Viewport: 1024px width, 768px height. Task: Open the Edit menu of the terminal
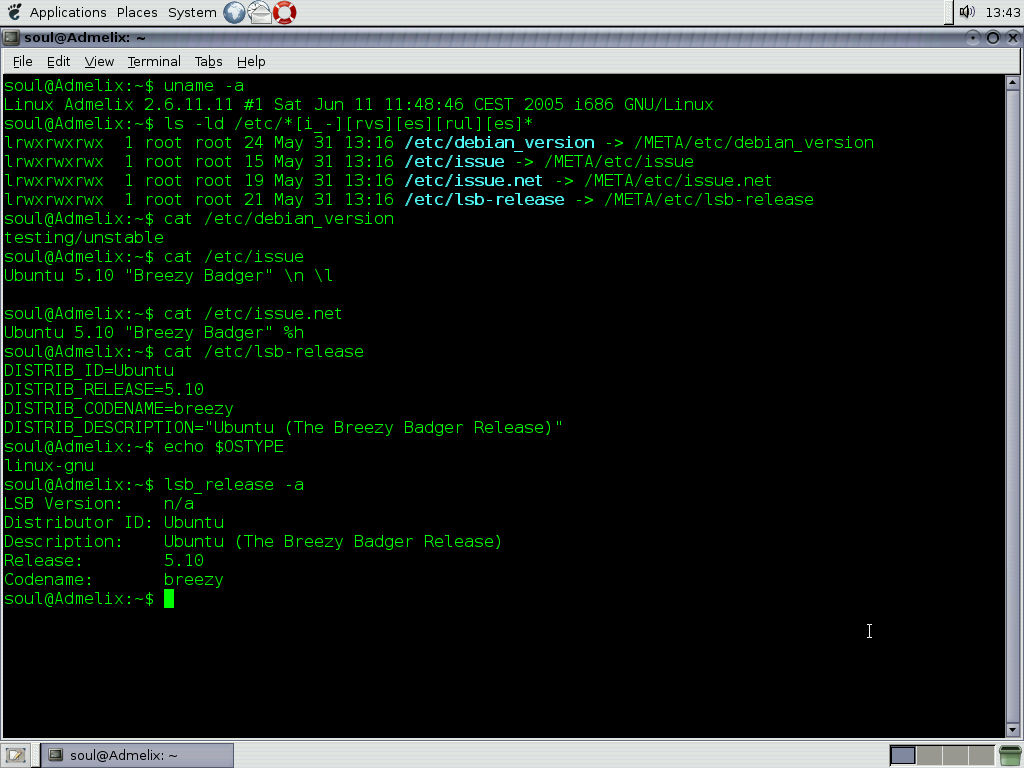click(58, 61)
